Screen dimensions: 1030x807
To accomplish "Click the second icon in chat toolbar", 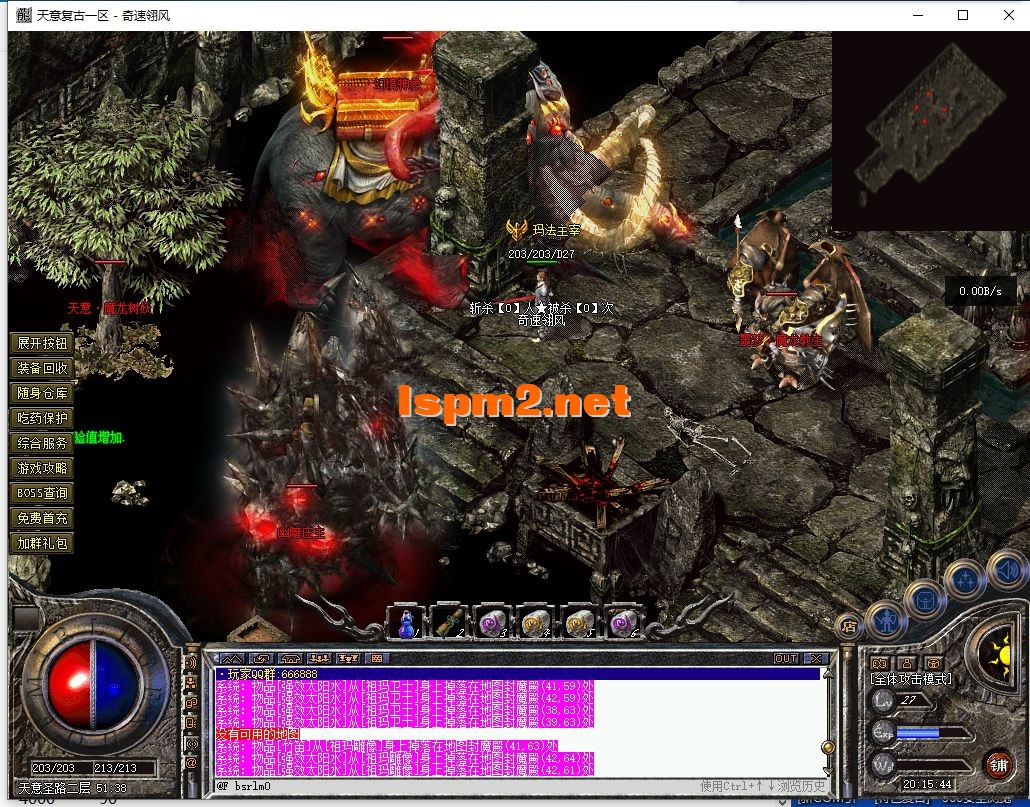I will (260, 659).
